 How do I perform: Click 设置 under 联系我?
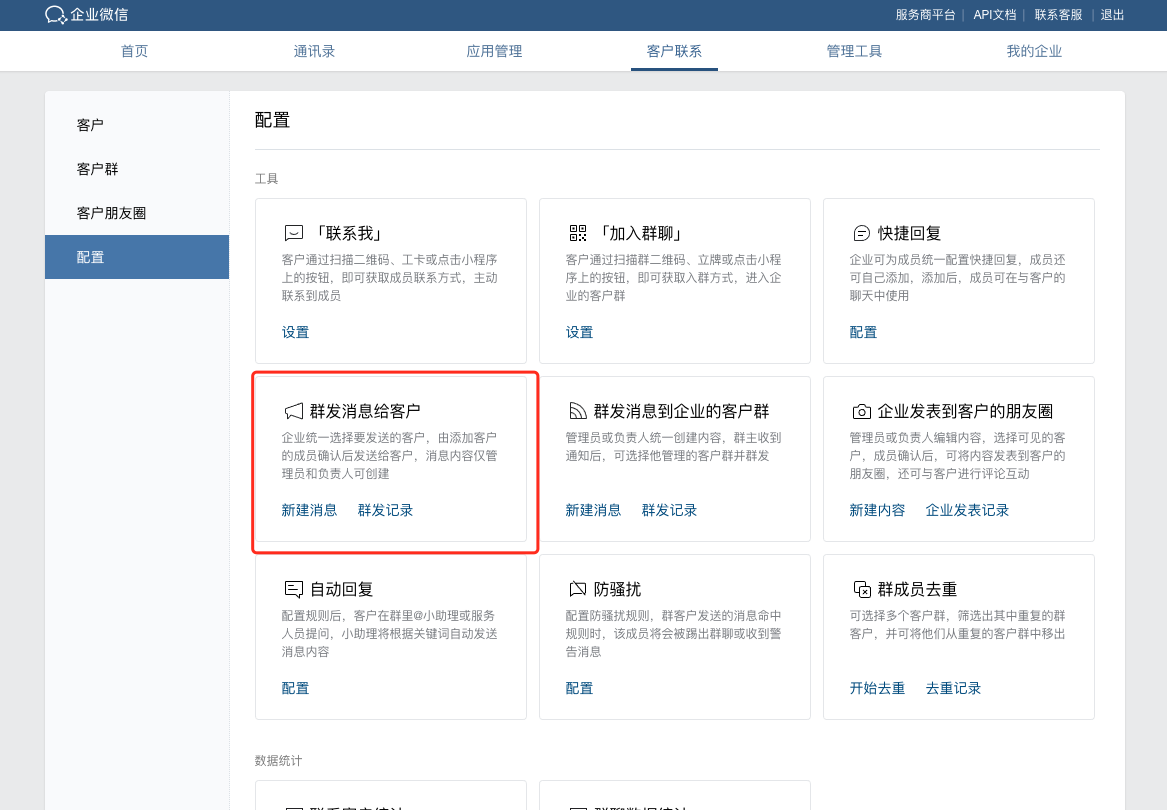point(295,332)
